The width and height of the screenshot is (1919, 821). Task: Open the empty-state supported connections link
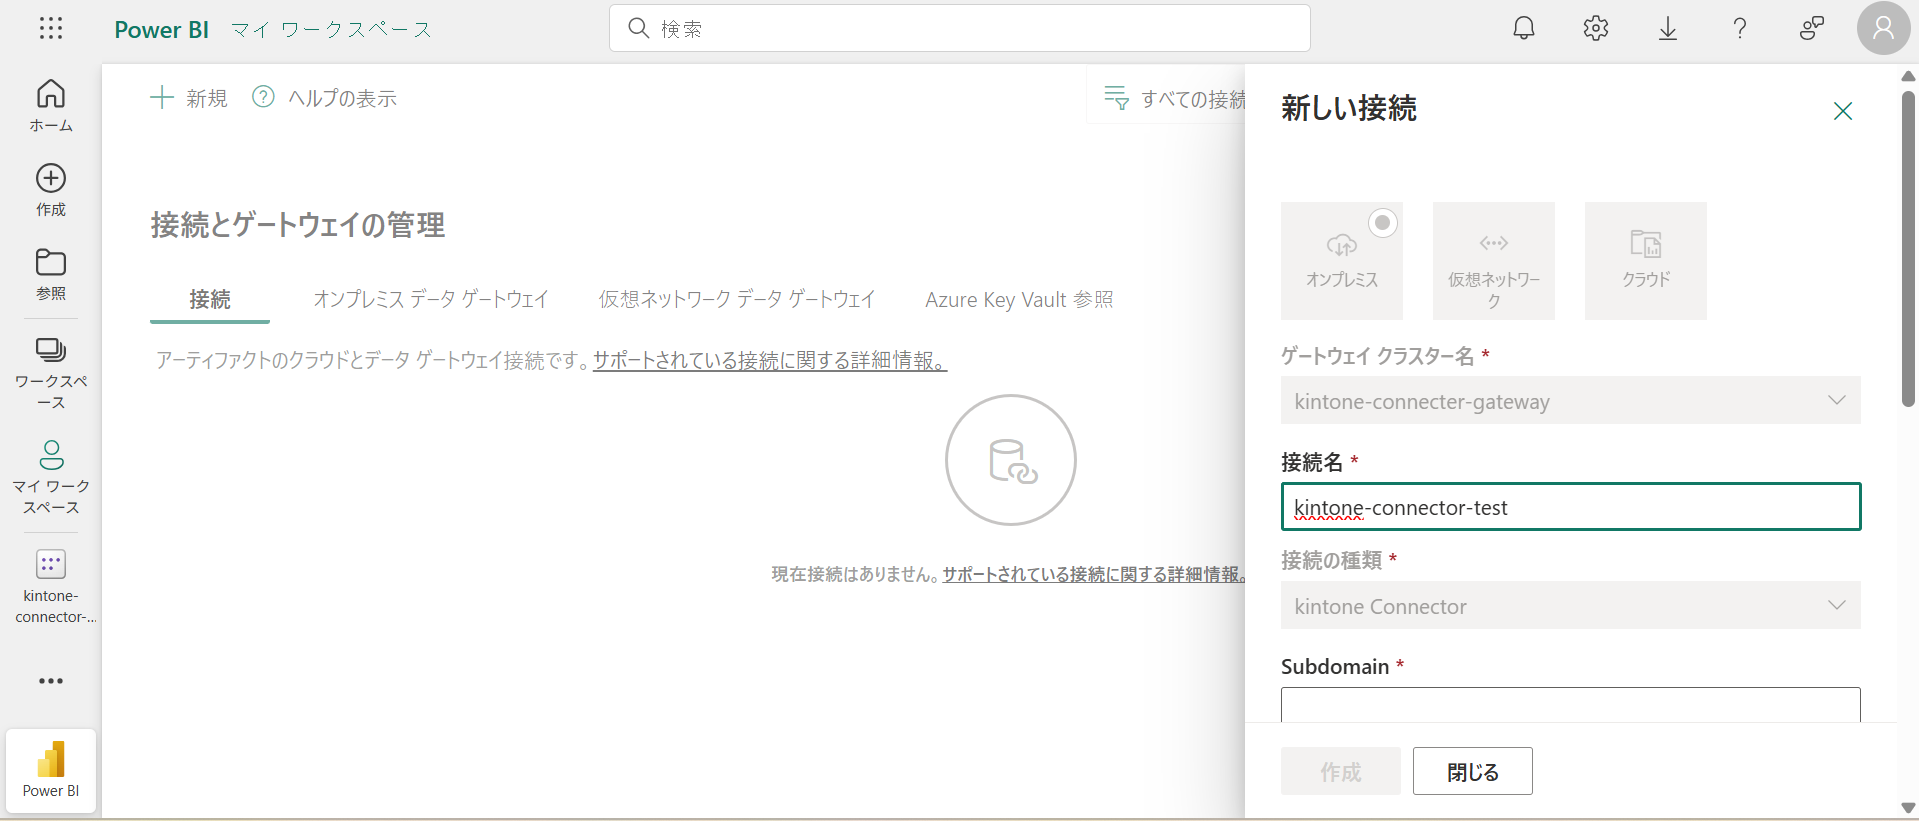pos(1094,574)
